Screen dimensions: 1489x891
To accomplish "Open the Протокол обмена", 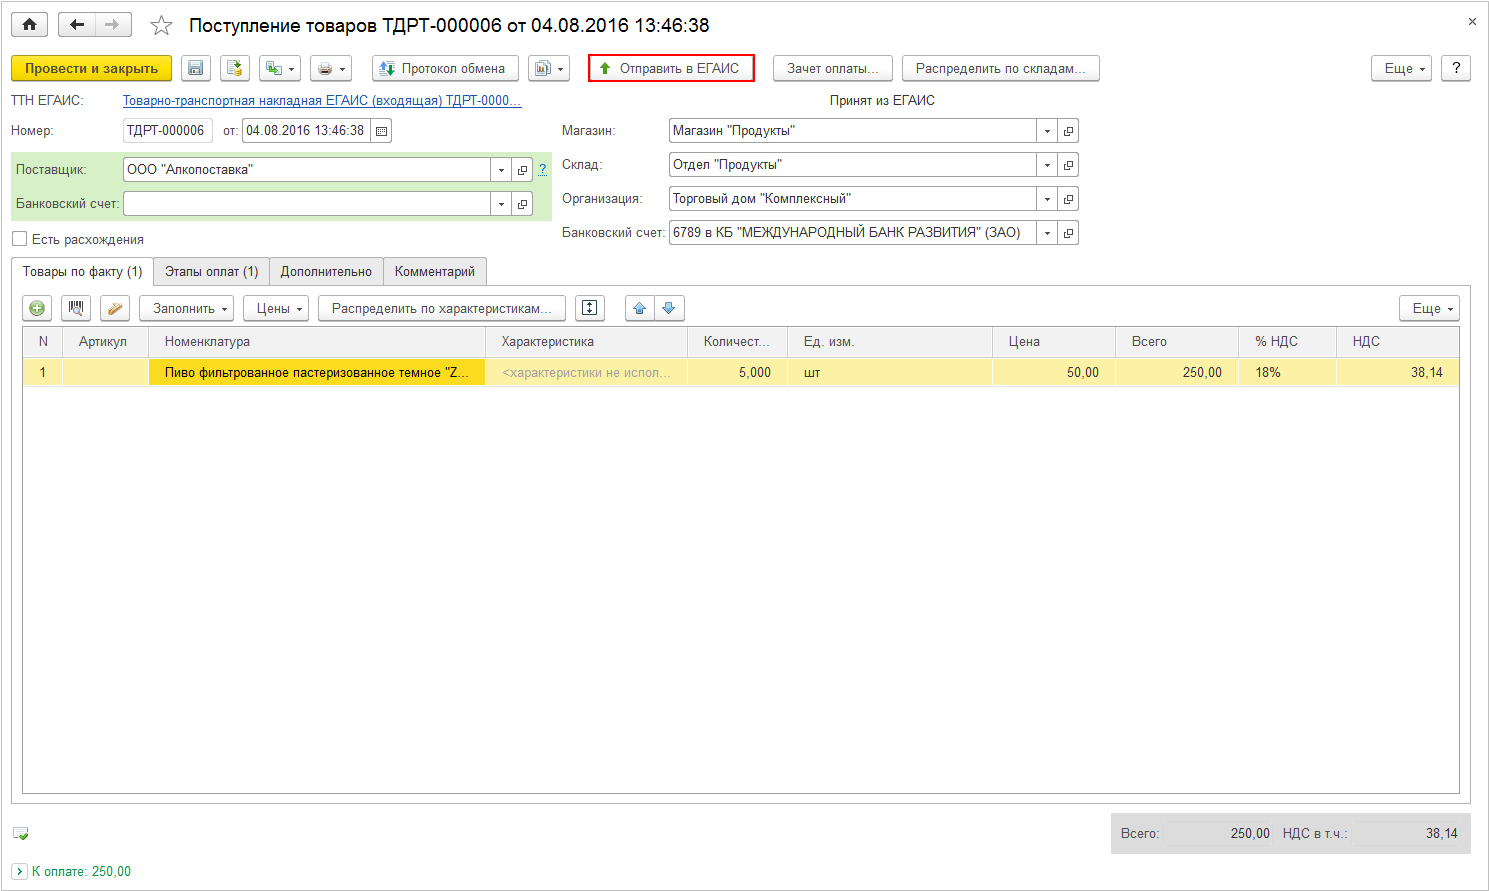I will (x=445, y=68).
